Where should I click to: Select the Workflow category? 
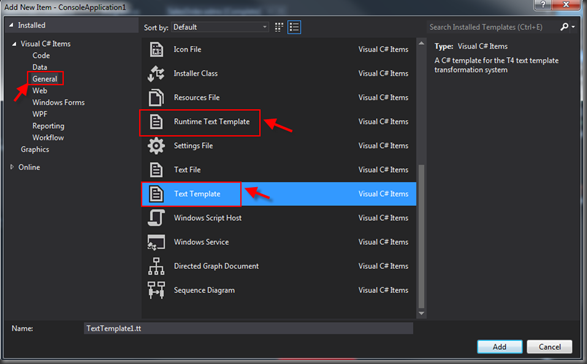coord(48,137)
